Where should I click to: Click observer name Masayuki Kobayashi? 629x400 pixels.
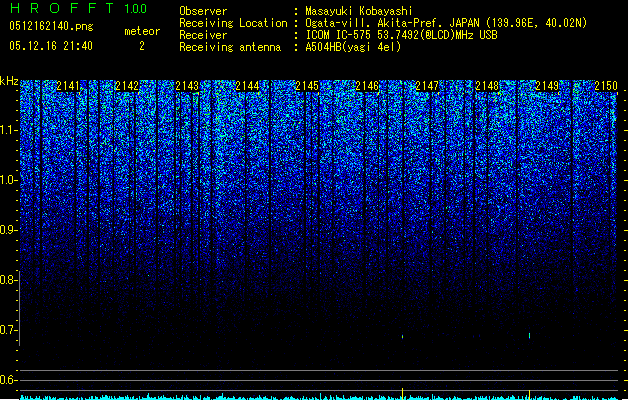(x=359, y=11)
